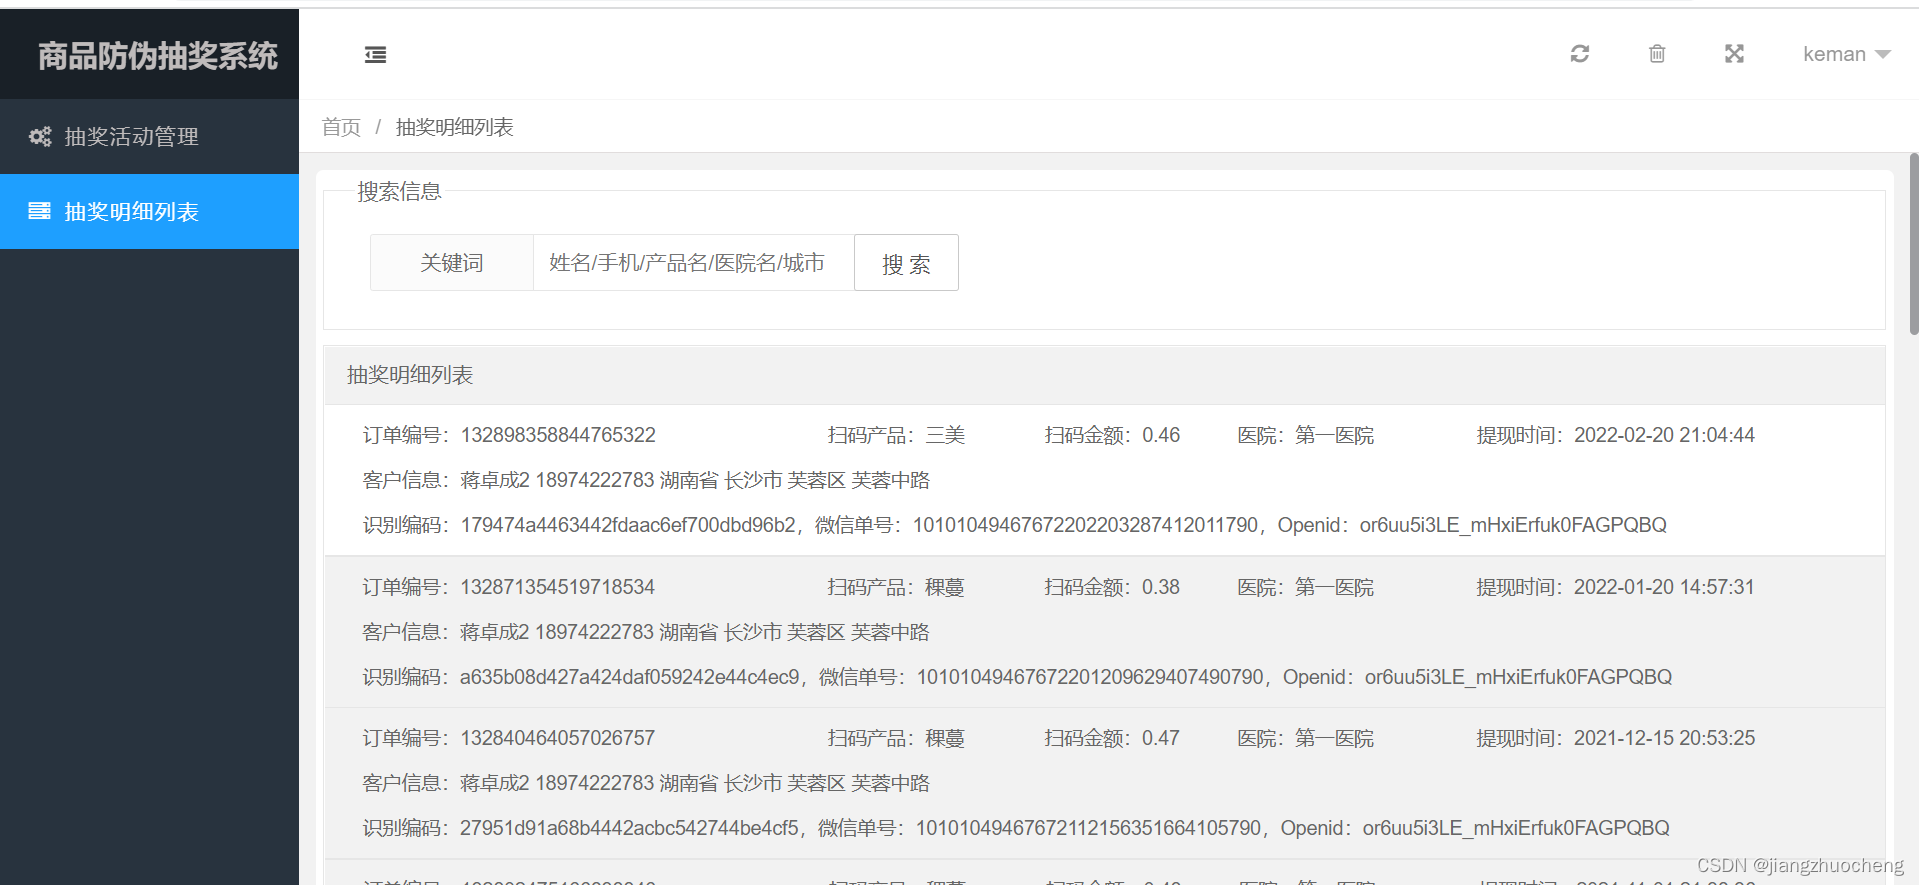
Task: Click identification code a635b08d427a424daf059242e44c4ec9
Action: pos(630,677)
